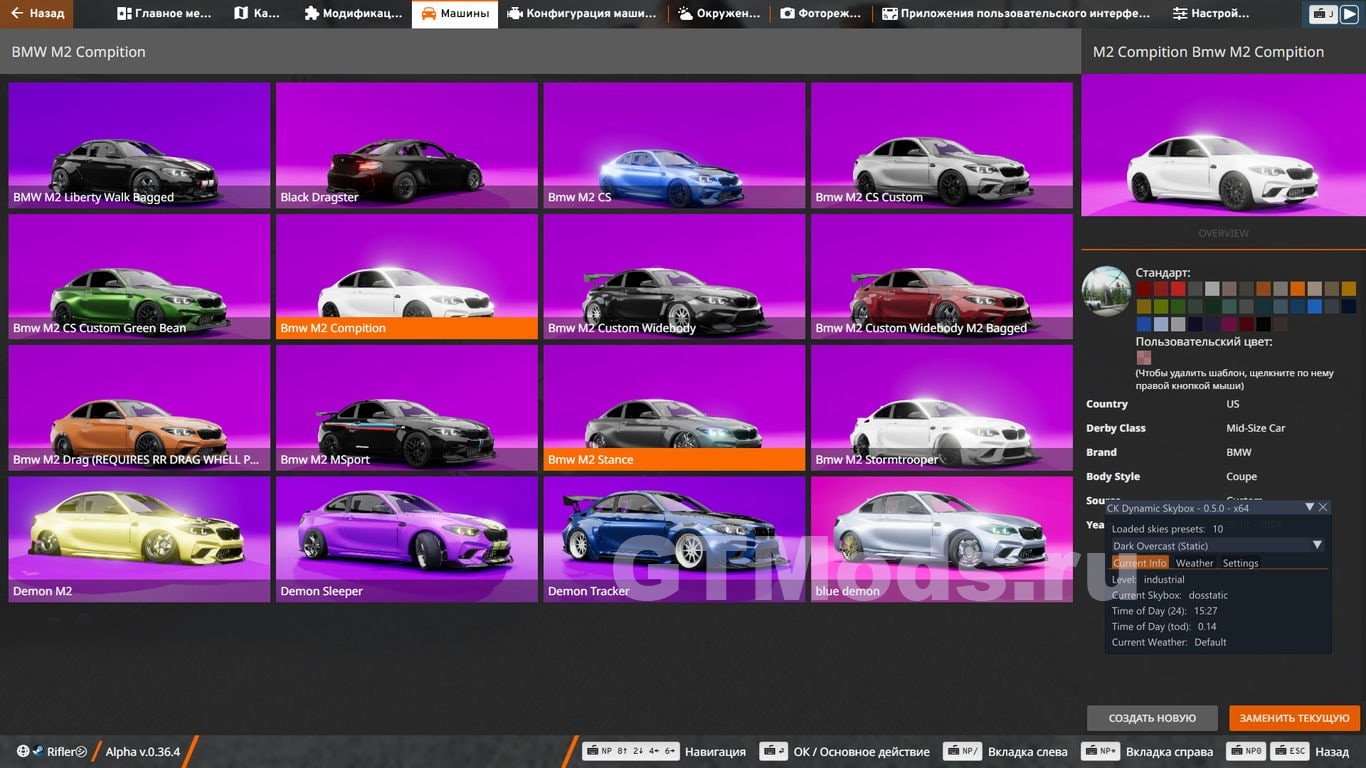Pick the black swatch in third row

click(x=1264, y=324)
